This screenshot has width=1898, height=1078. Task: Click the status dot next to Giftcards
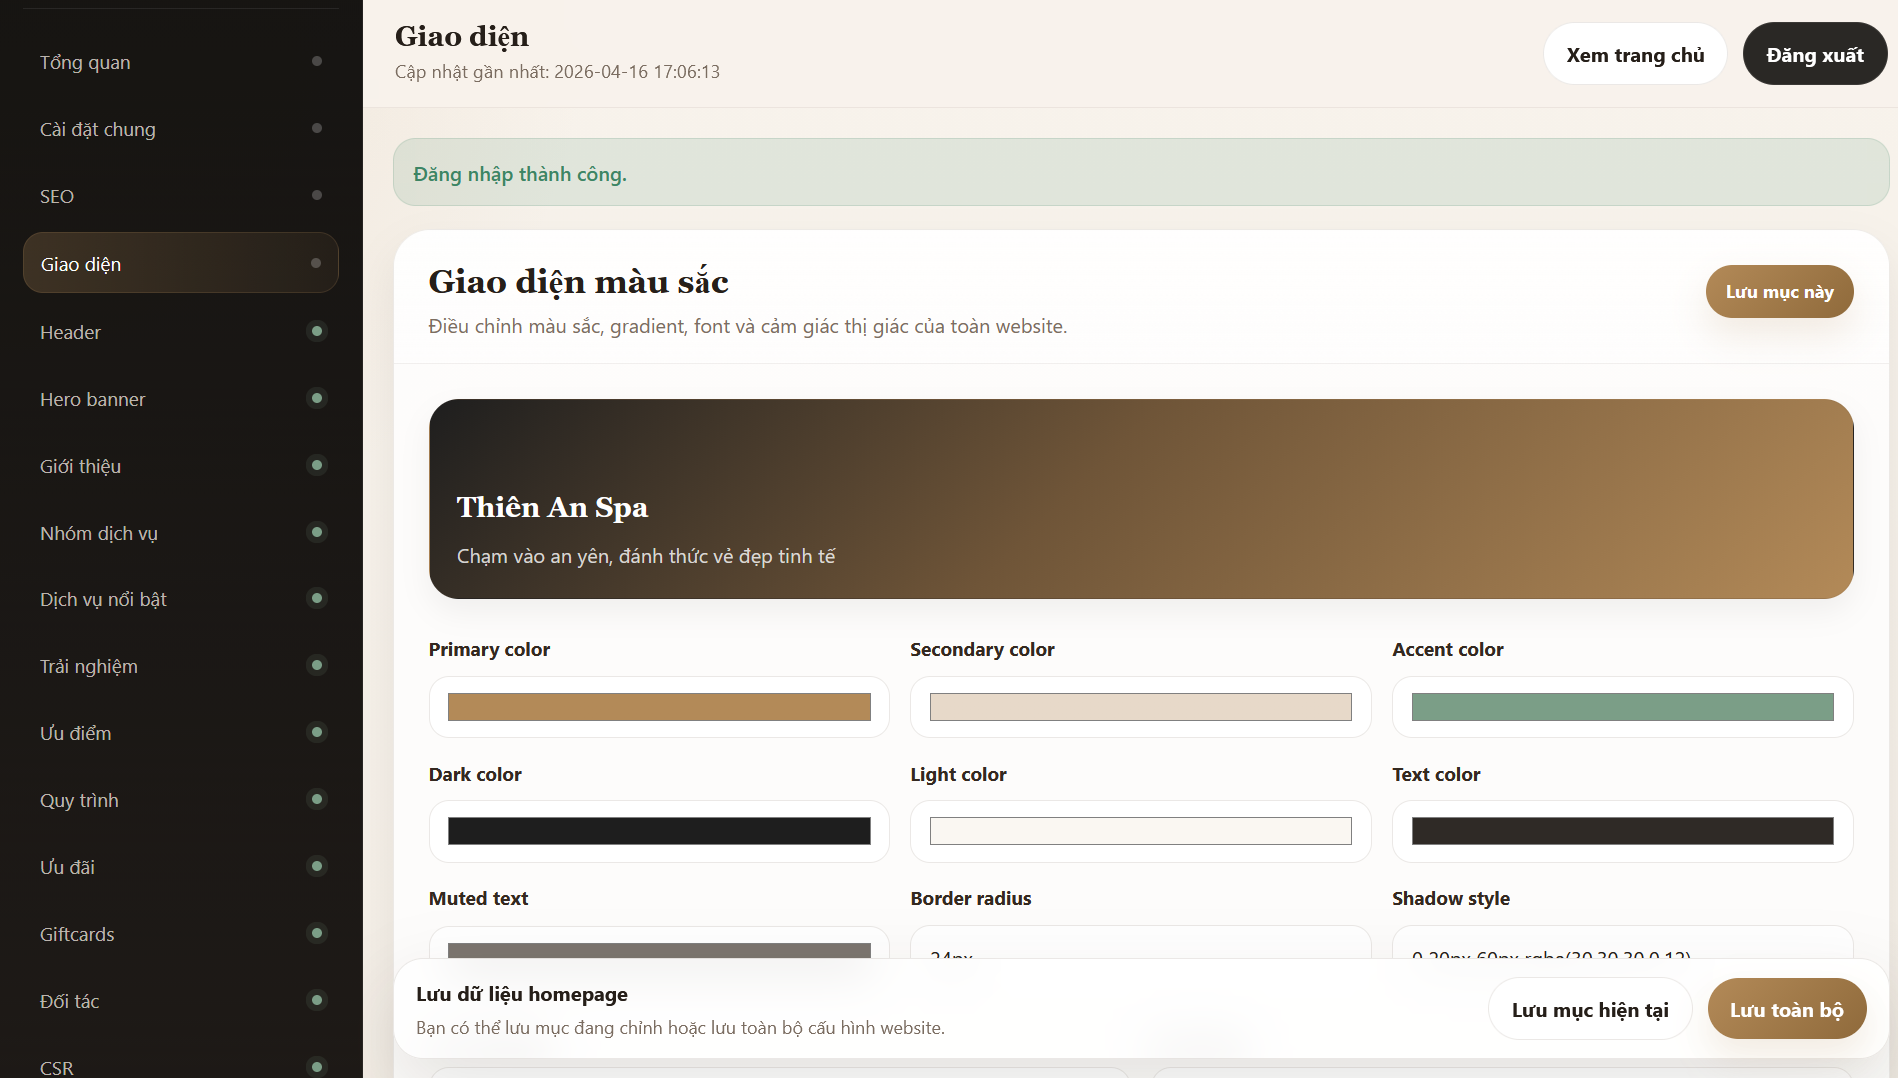tap(317, 933)
